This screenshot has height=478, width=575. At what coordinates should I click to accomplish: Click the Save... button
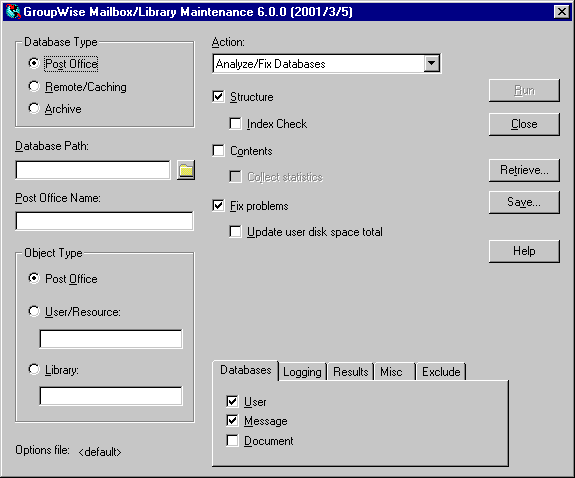coord(524,202)
